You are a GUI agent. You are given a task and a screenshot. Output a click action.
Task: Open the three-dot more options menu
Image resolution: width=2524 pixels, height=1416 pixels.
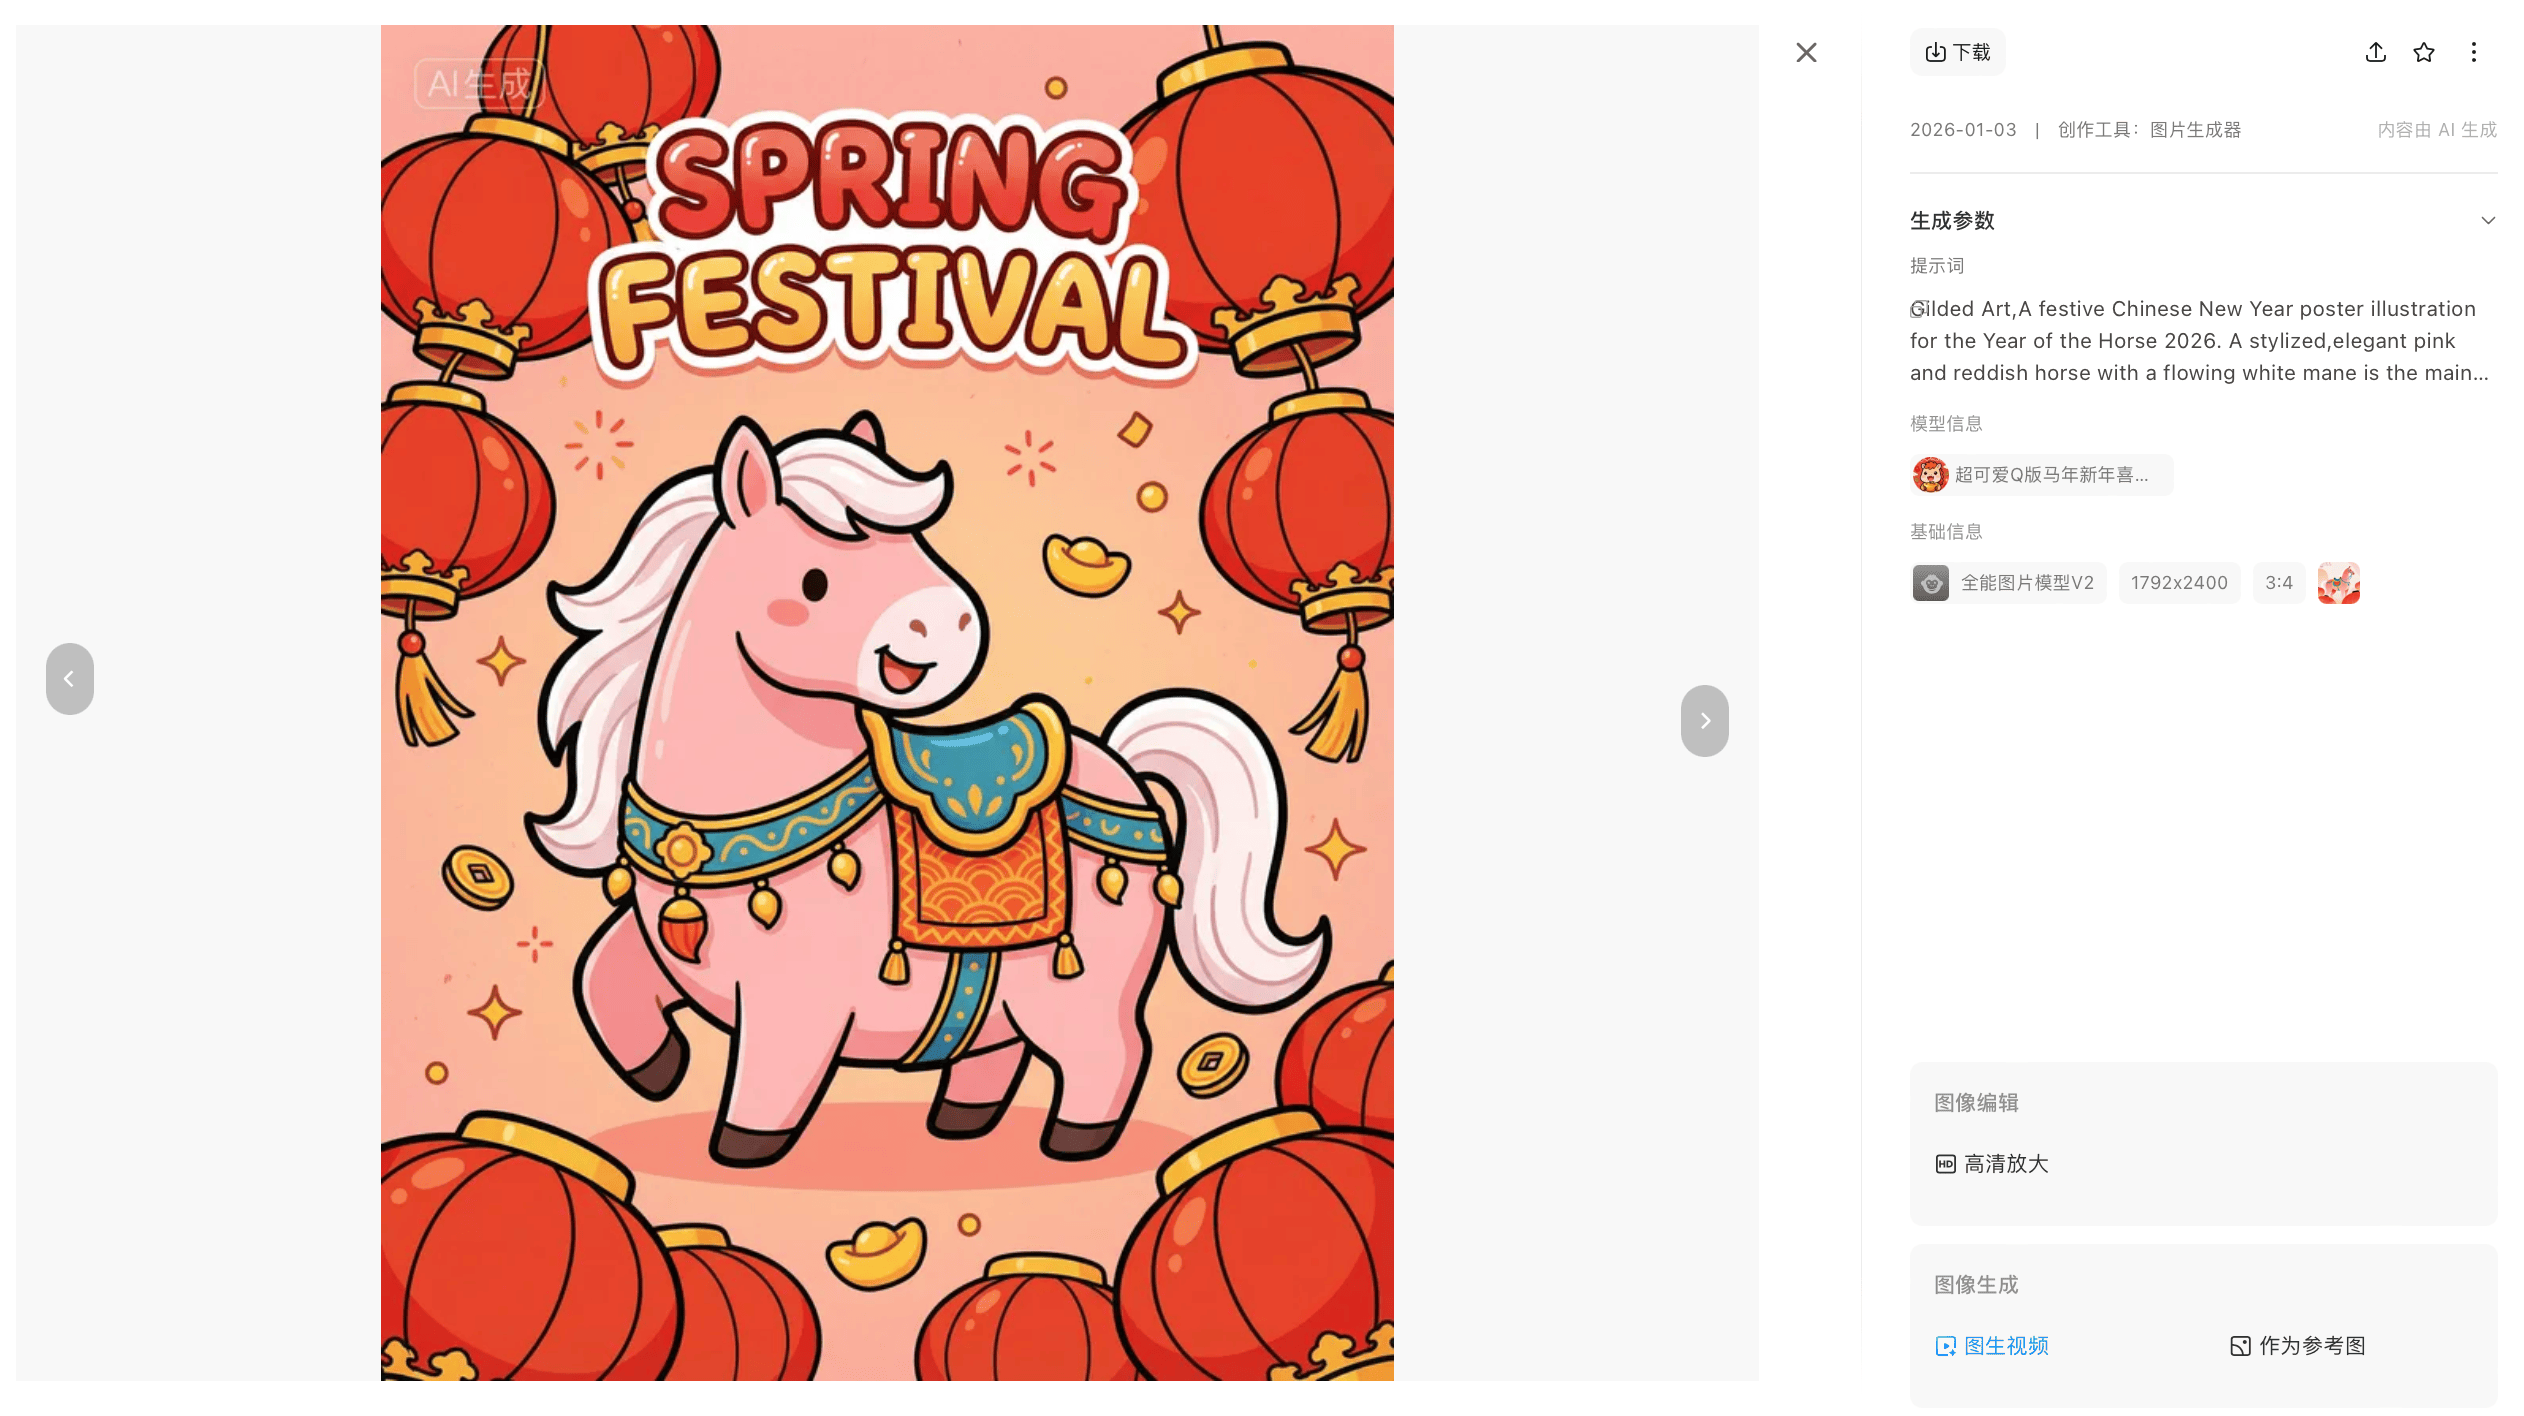tap(2474, 52)
